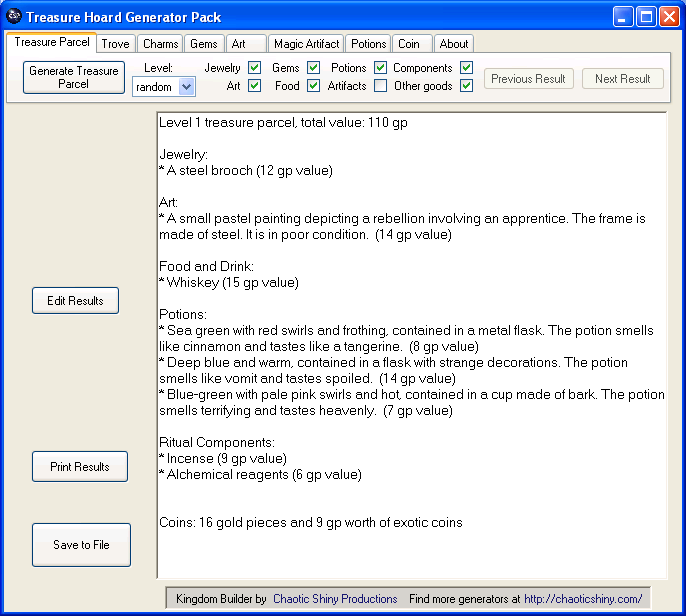Image resolution: width=686 pixels, height=616 pixels.
Task: Click the 'Art:' heading in results
Action: [168, 202]
